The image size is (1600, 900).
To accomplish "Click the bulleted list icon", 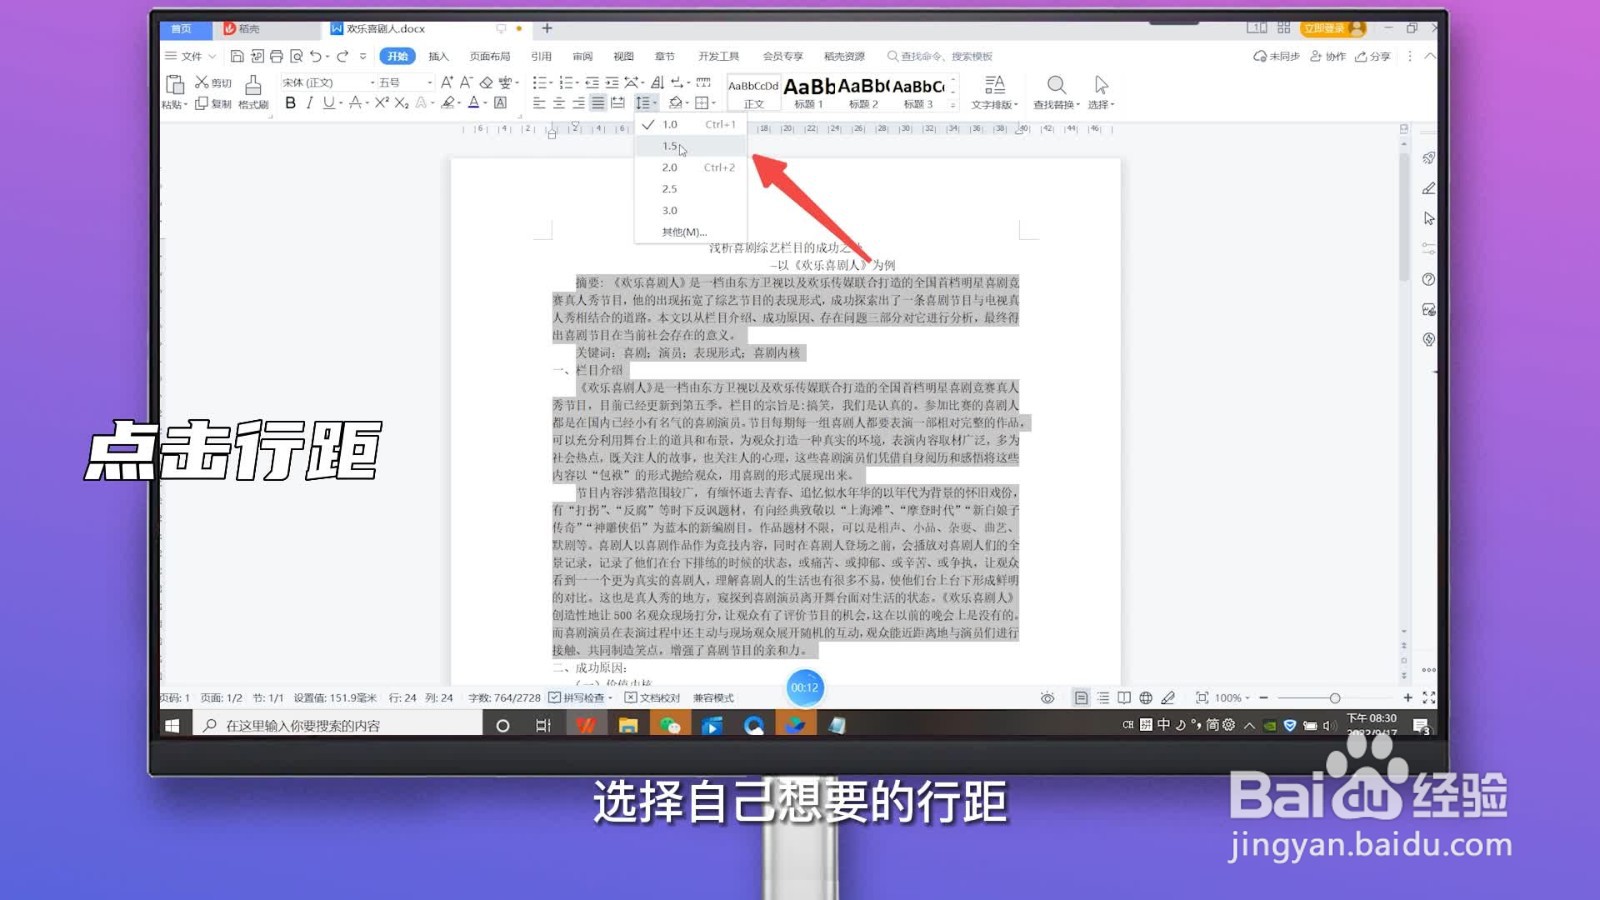I will (x=541, y=82).
